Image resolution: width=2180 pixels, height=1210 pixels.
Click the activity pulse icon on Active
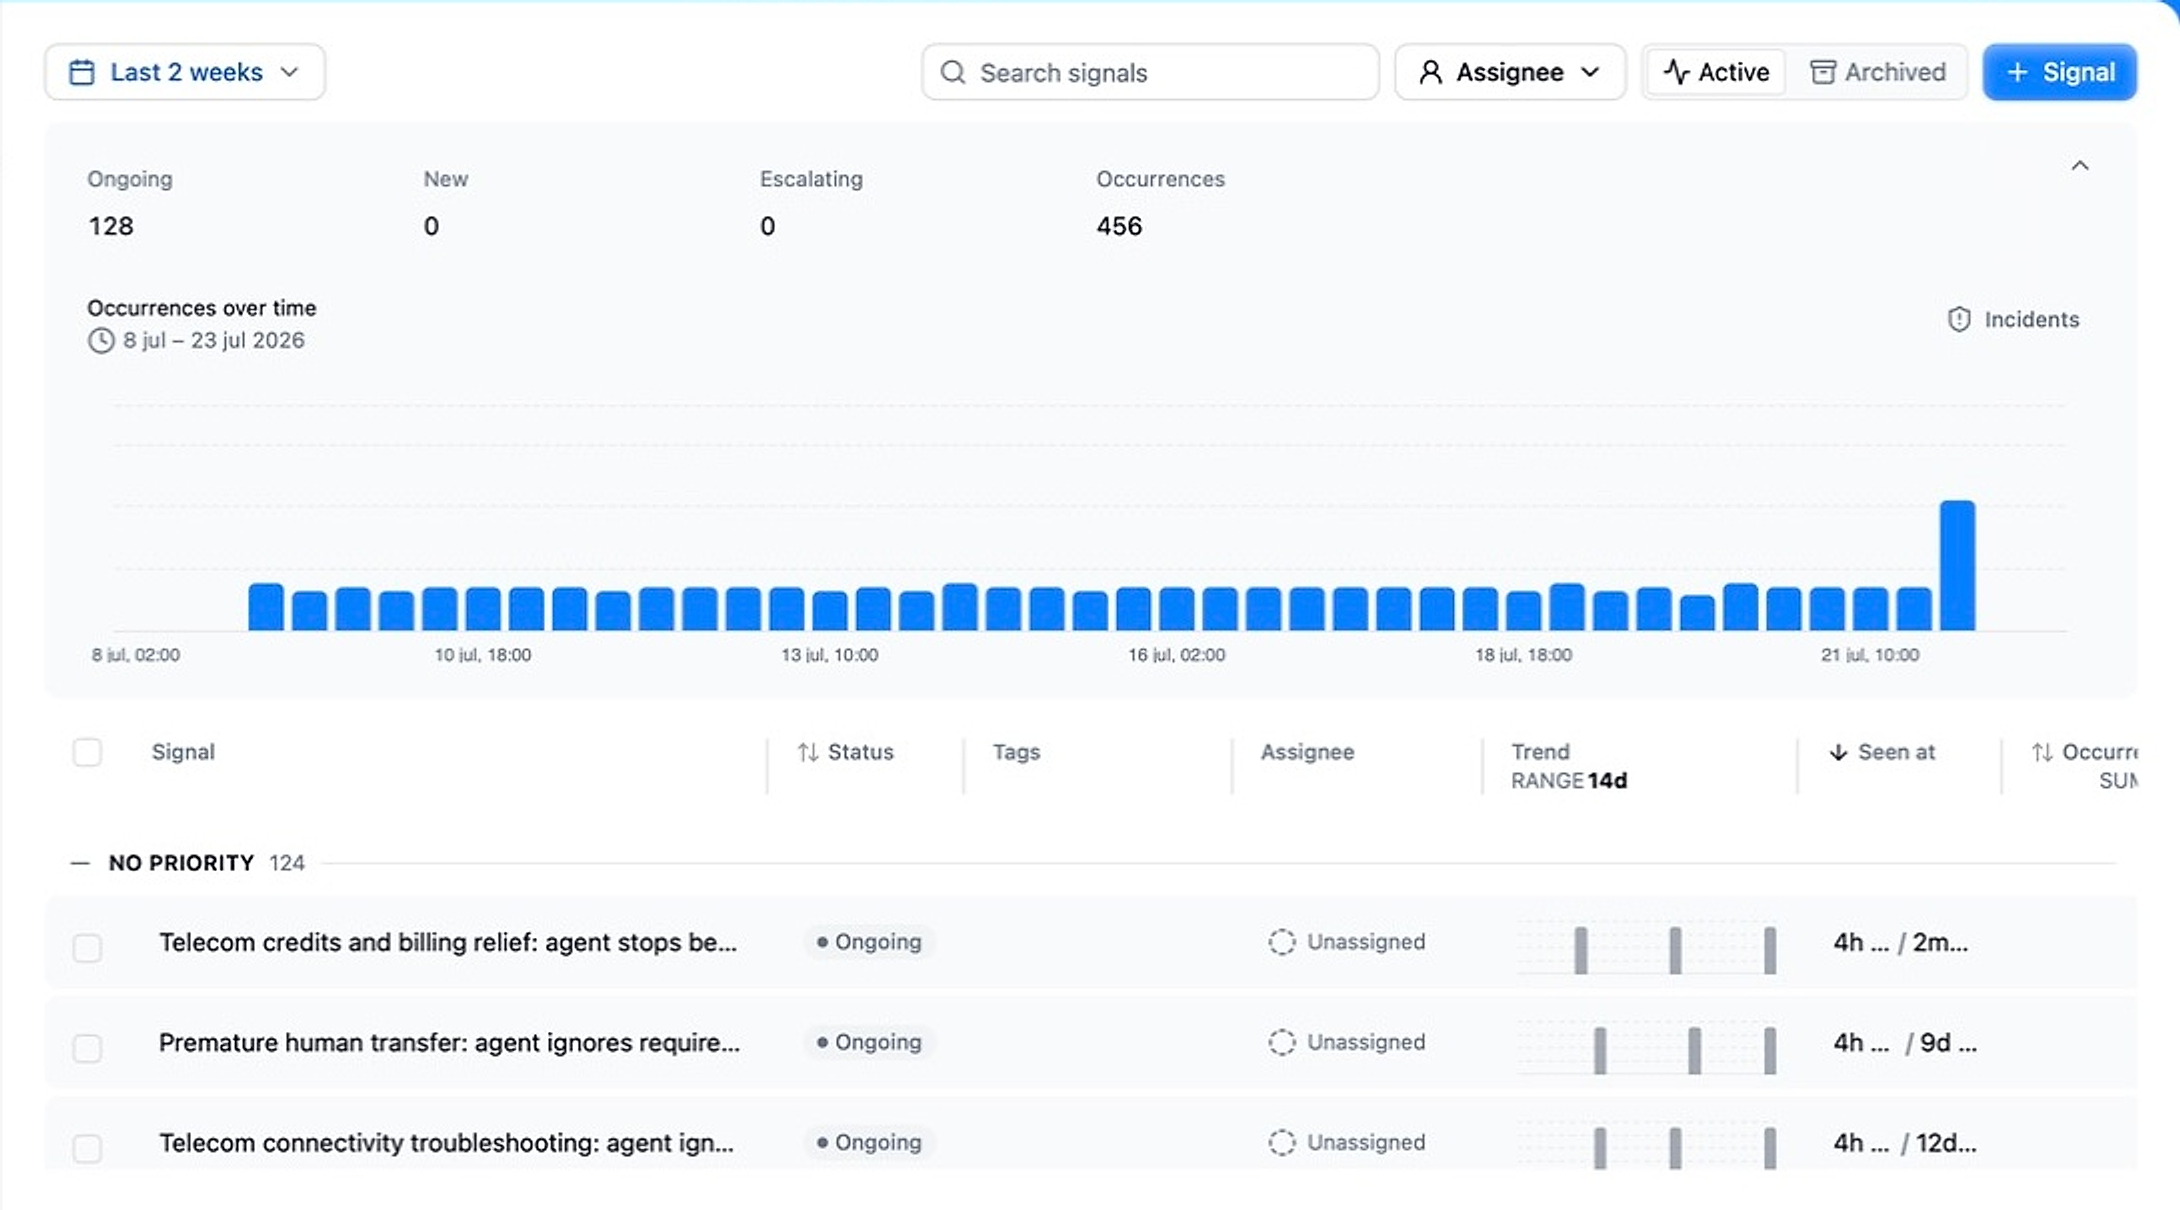(x=1676, y=72)
